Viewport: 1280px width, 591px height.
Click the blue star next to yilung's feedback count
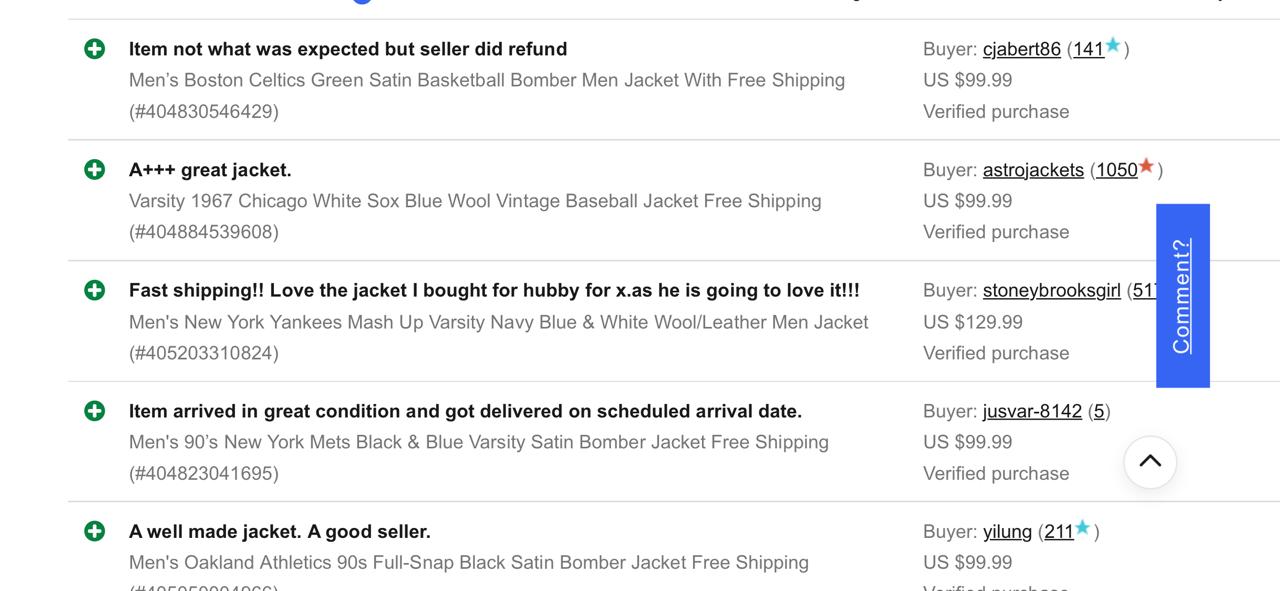1082,527
